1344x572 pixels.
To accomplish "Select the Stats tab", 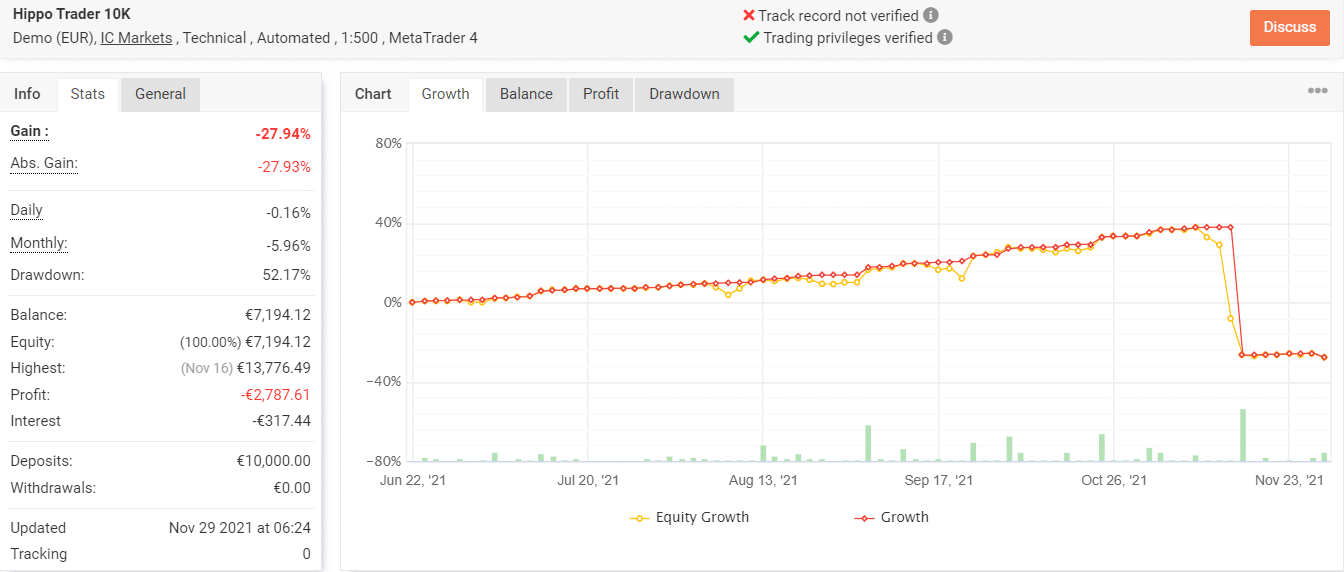I will point(88,94).
